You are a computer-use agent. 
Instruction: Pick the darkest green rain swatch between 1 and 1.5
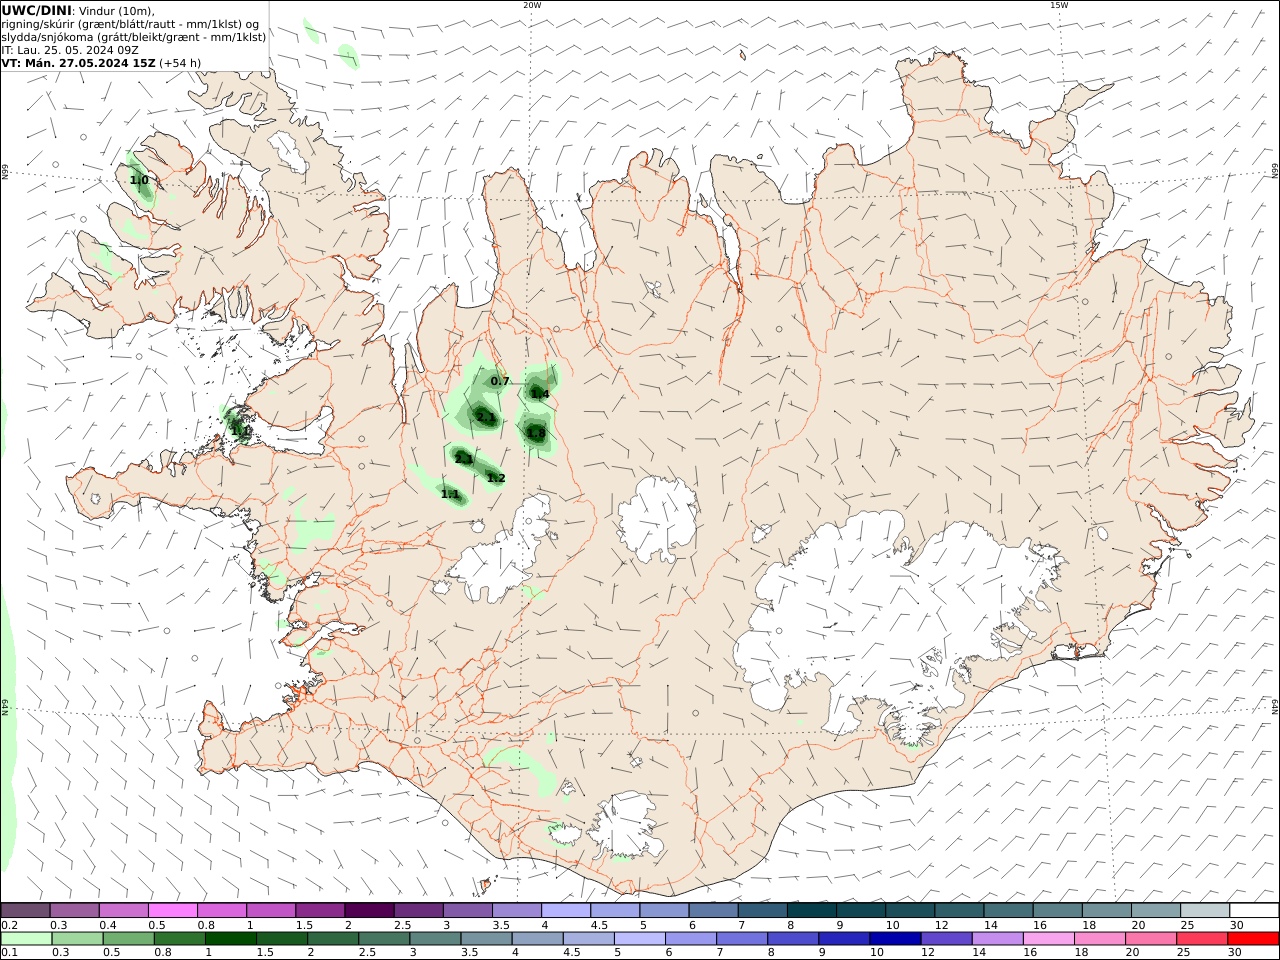coord(231,939)
